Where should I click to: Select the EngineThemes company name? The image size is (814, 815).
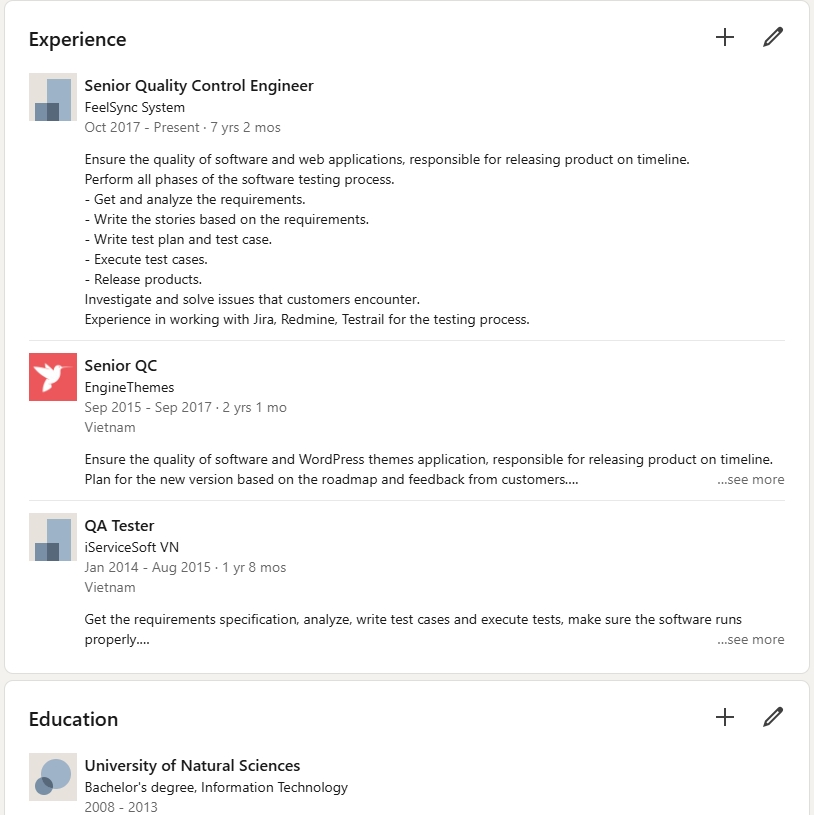click(129, 387)
